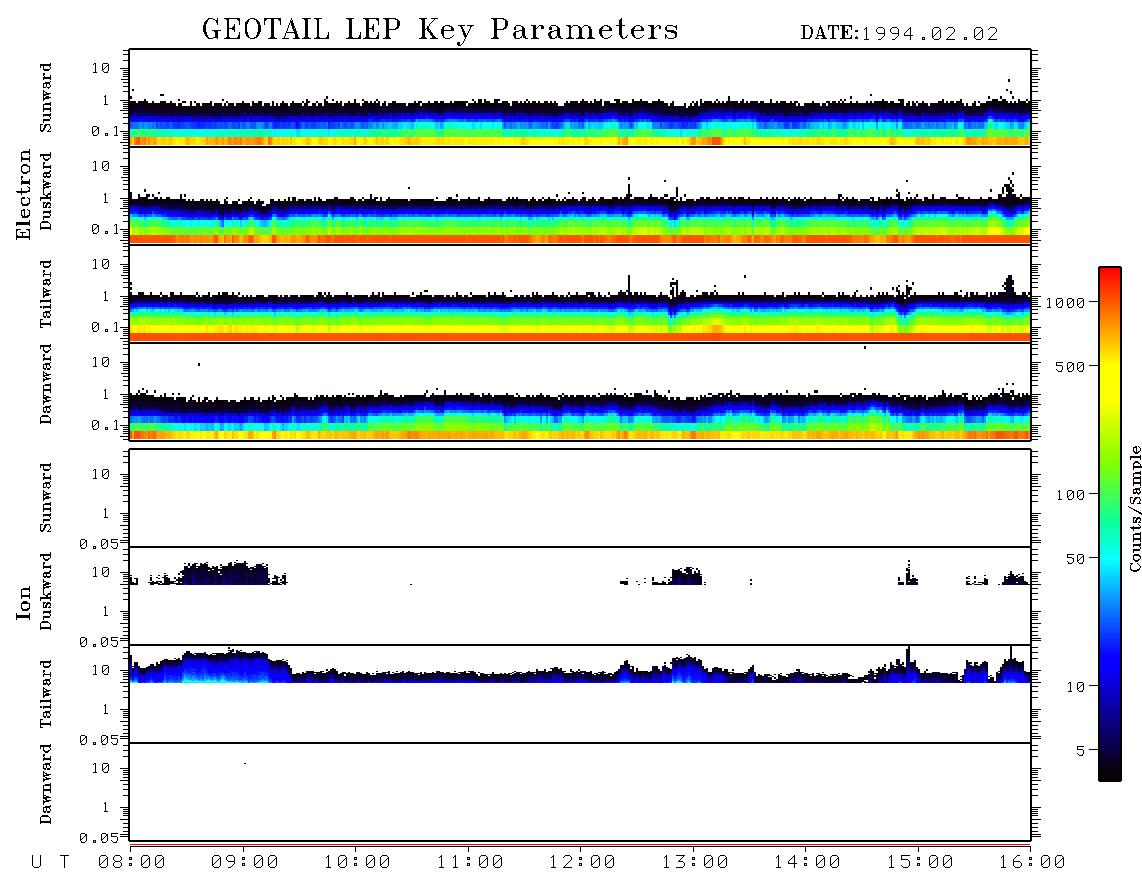Click the "Counts/Sample" color bar label
Viewport: 1142px width, 880px height.
pos(1134,509)
